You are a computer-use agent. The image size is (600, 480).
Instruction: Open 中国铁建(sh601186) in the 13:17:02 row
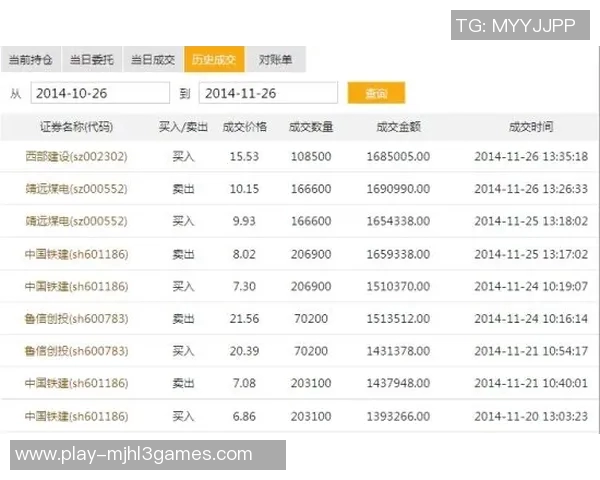click(x=77, y=254)
